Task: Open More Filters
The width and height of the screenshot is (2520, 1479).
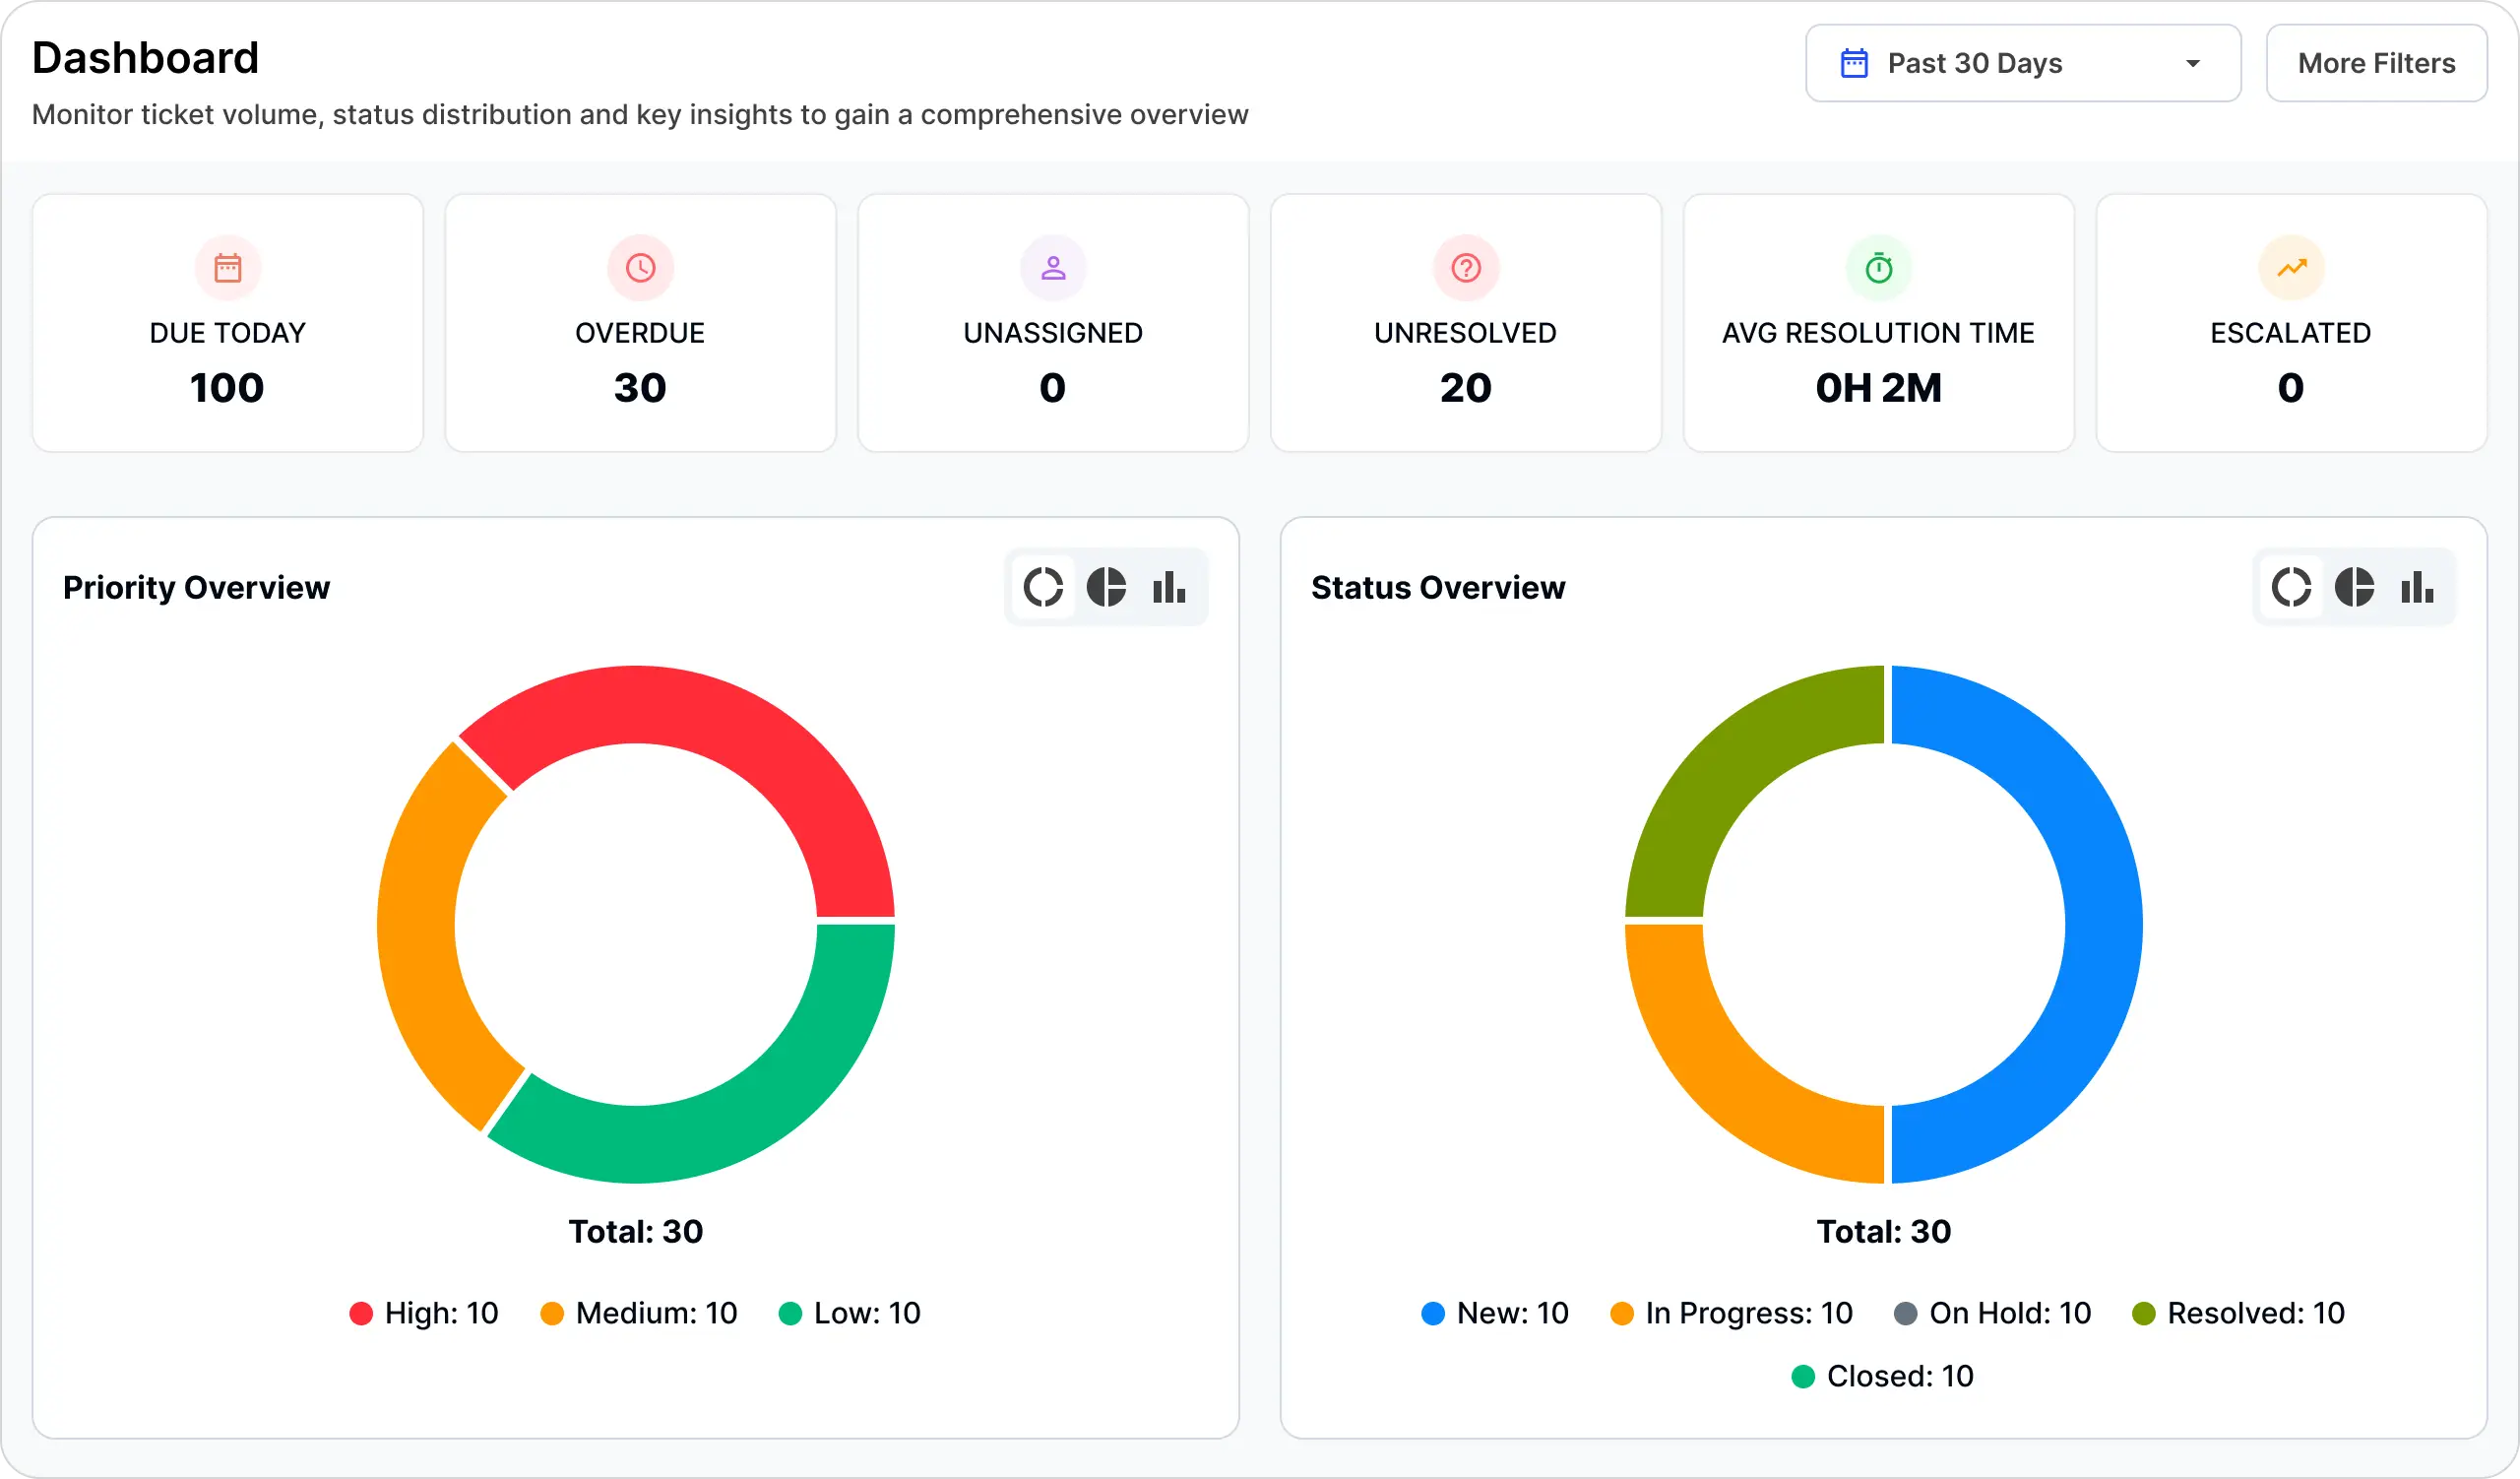Action: [2376, 63]
